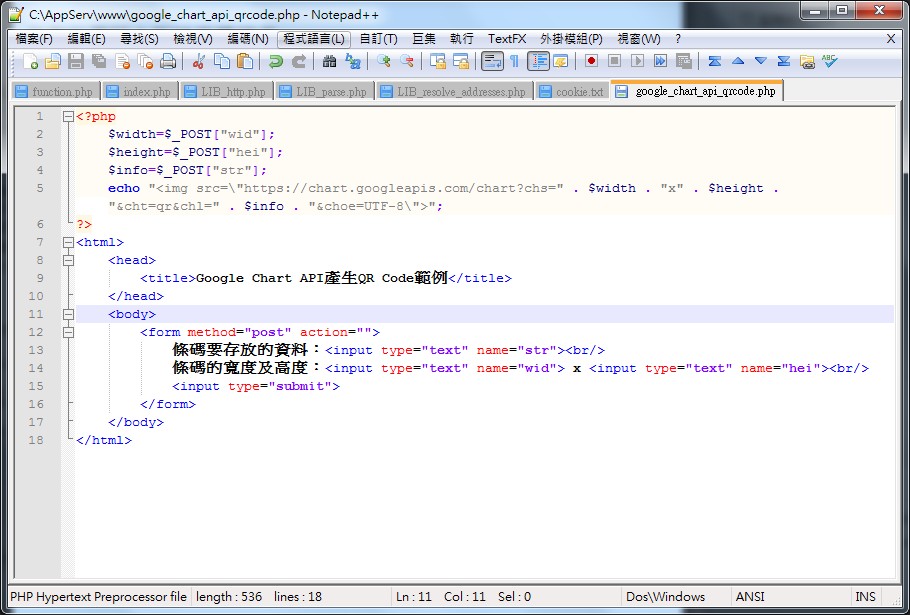Image resolution: width=910 pixels, height=615 pixels.
Task: Click the Redo arrow icon
Action: [x=298, y=61]
